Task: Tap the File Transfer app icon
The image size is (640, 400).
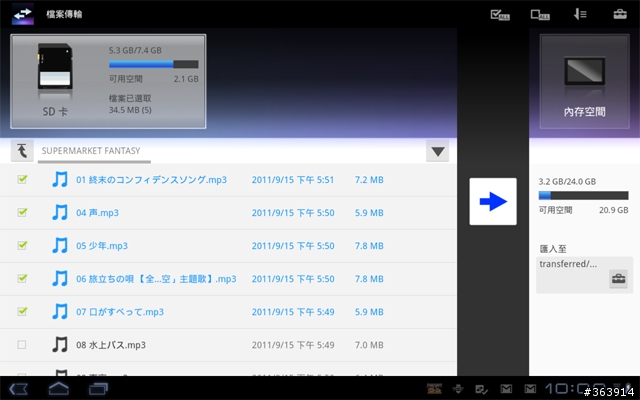Action: 23,14
